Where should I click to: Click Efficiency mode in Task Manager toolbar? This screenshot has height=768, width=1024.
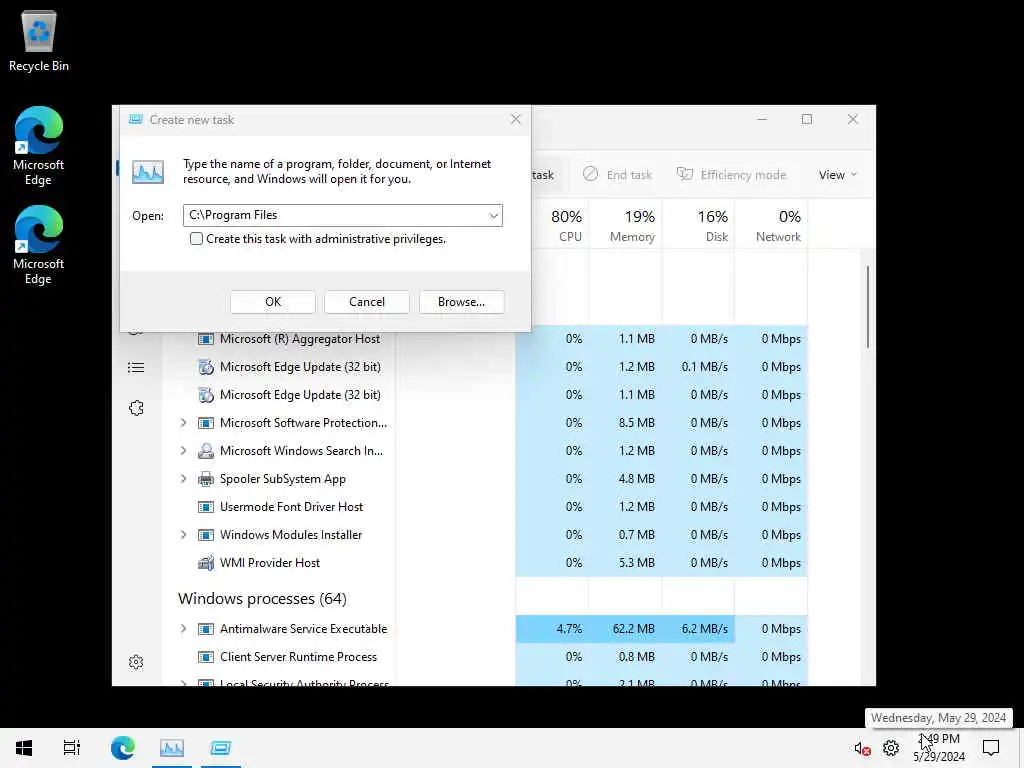[x=731, y=175]
